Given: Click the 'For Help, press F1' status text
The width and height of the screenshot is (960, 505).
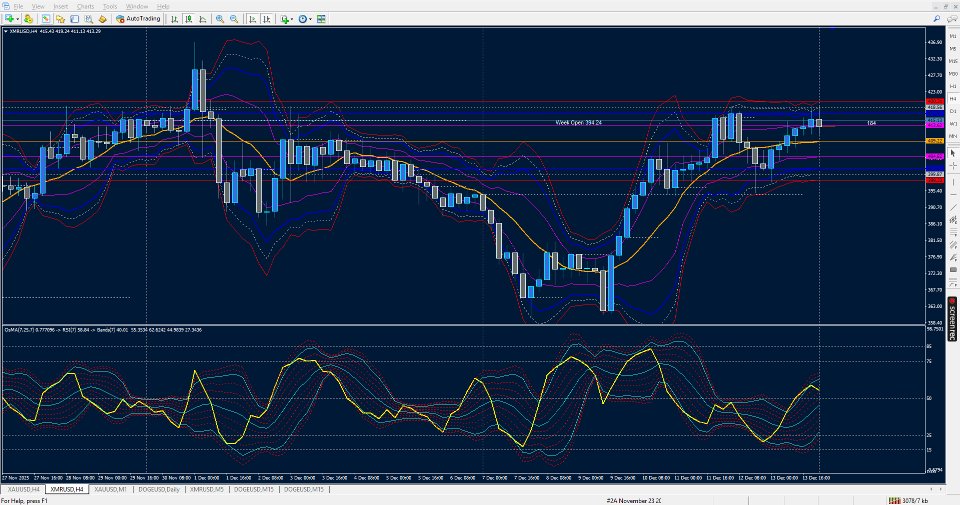Looking at the screenshot, I should (24, 501).
